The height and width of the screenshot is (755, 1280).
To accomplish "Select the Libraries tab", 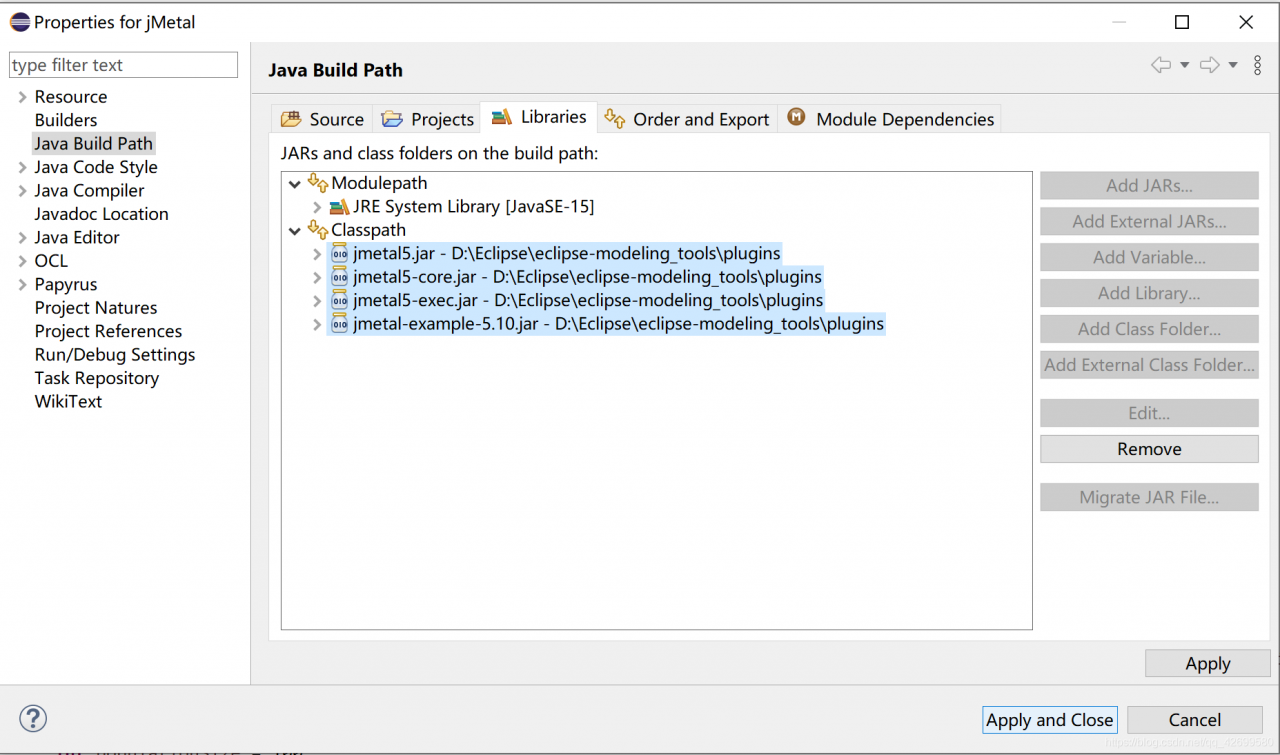I will click(x=539, y=117).
